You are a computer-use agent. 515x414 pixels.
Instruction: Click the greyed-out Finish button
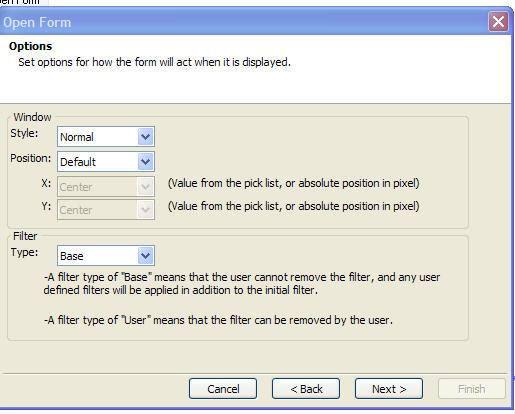tap(472, 389)
